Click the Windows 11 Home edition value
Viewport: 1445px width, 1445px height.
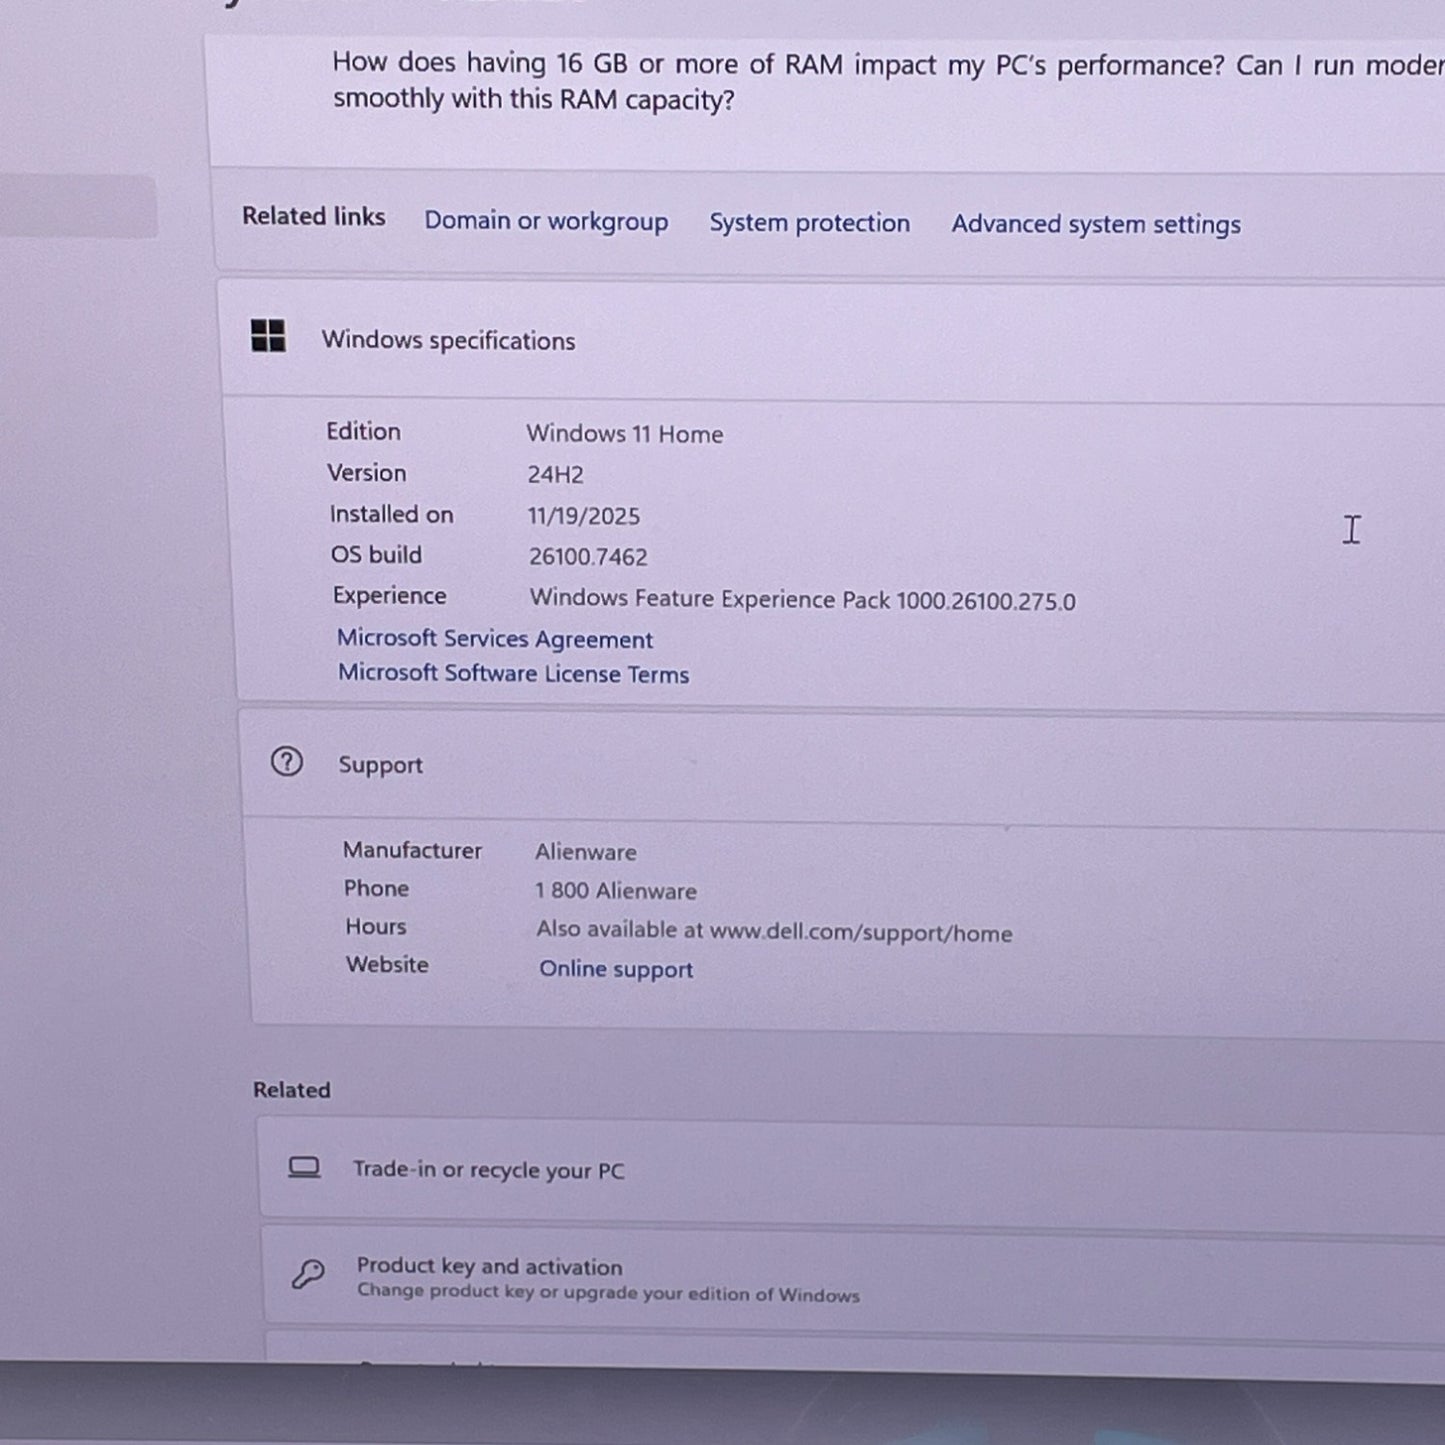(x=624, y=434)
